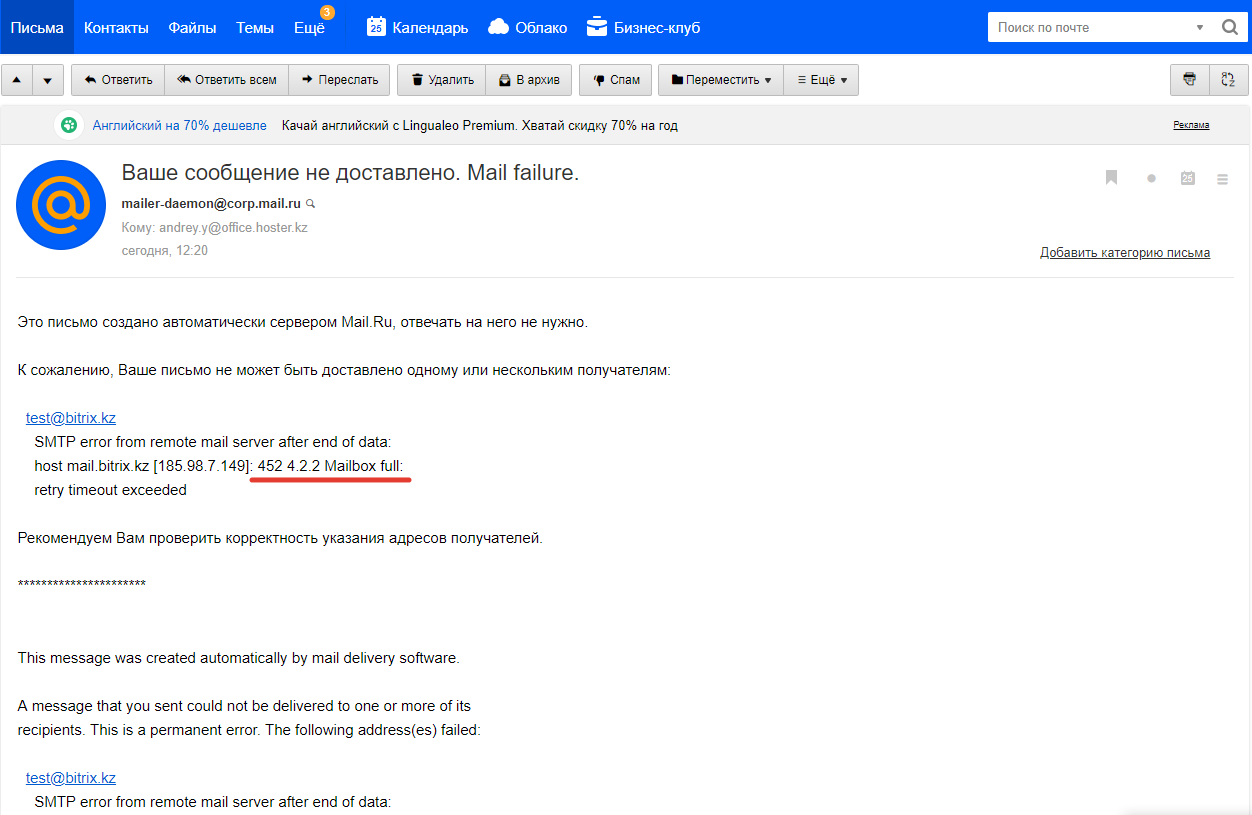Open the Переместить dropdown
Image resolution: width=1252 pixels, height=815 pixels.
(721, 80)
